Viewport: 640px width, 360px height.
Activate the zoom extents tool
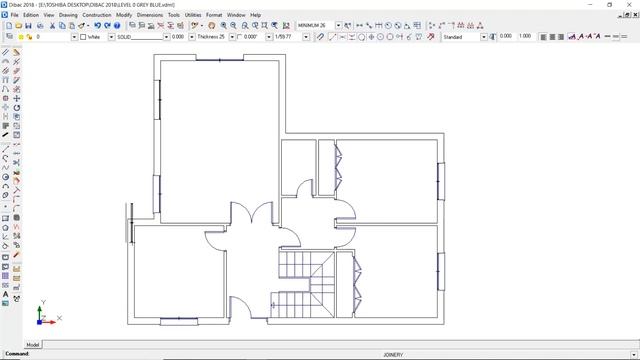coord(264,25)
